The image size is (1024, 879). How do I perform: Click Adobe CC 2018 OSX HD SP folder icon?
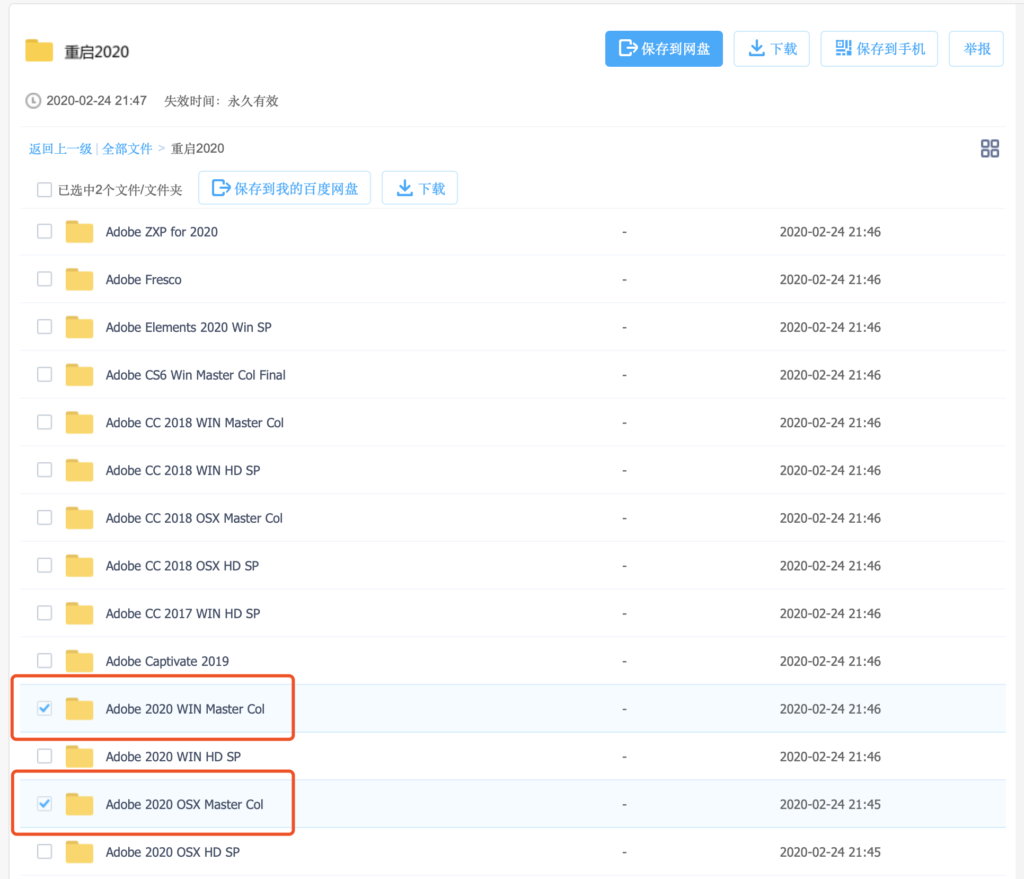tap(79, 566)
